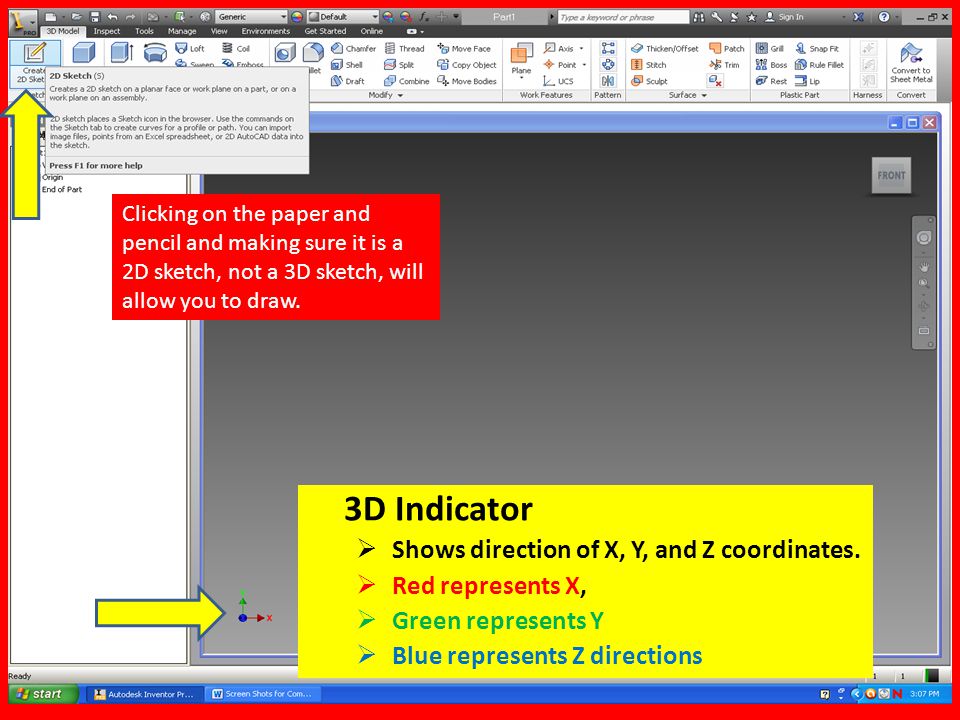Image resolution: width=960 pixels, height=720 pixels.
Task: Select Pan hand in navigation bar
Action: point(923,266)
